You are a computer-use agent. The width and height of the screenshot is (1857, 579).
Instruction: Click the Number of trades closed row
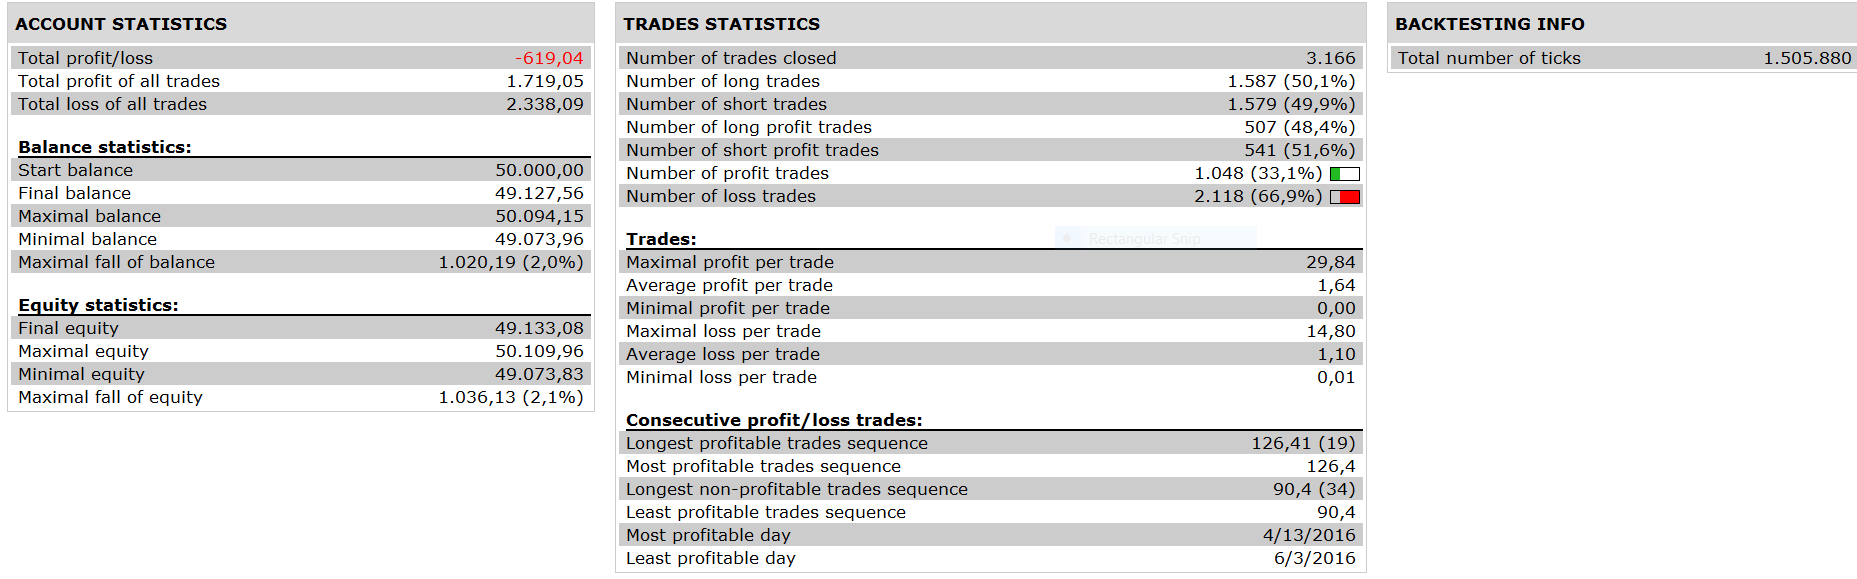tap(991, 58)
